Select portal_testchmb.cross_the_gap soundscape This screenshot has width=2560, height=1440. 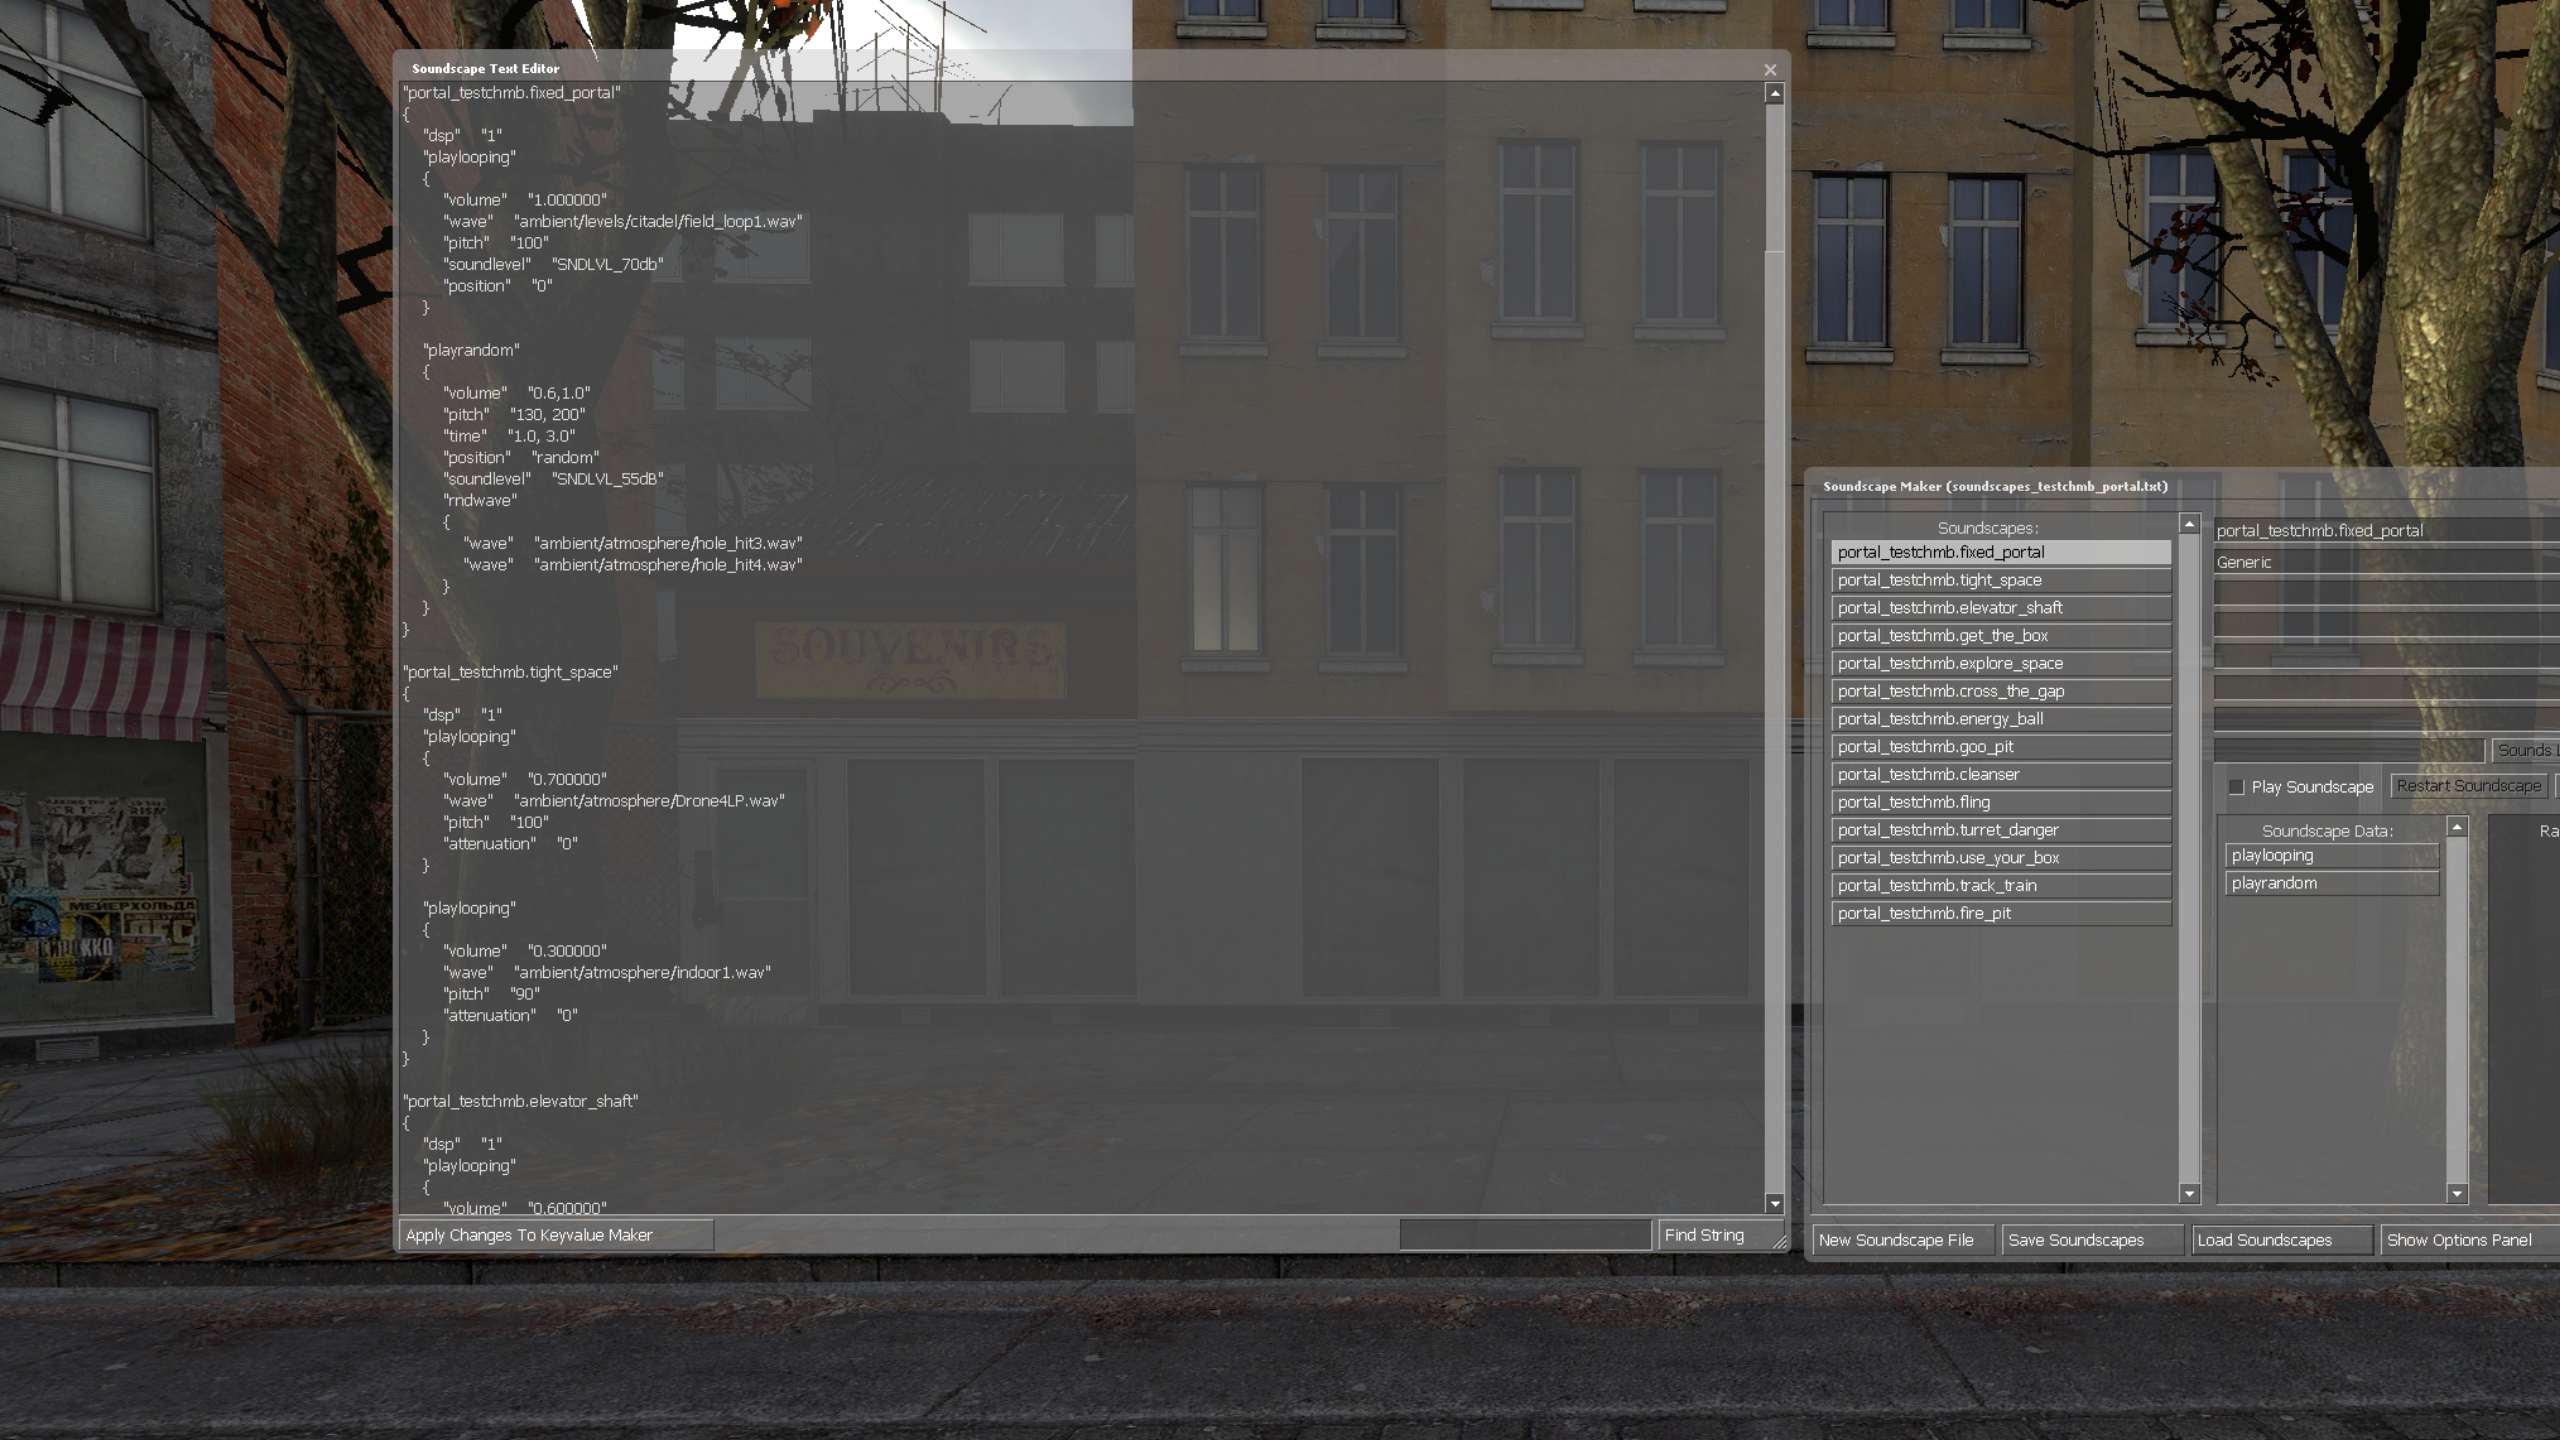[2001, 691]
